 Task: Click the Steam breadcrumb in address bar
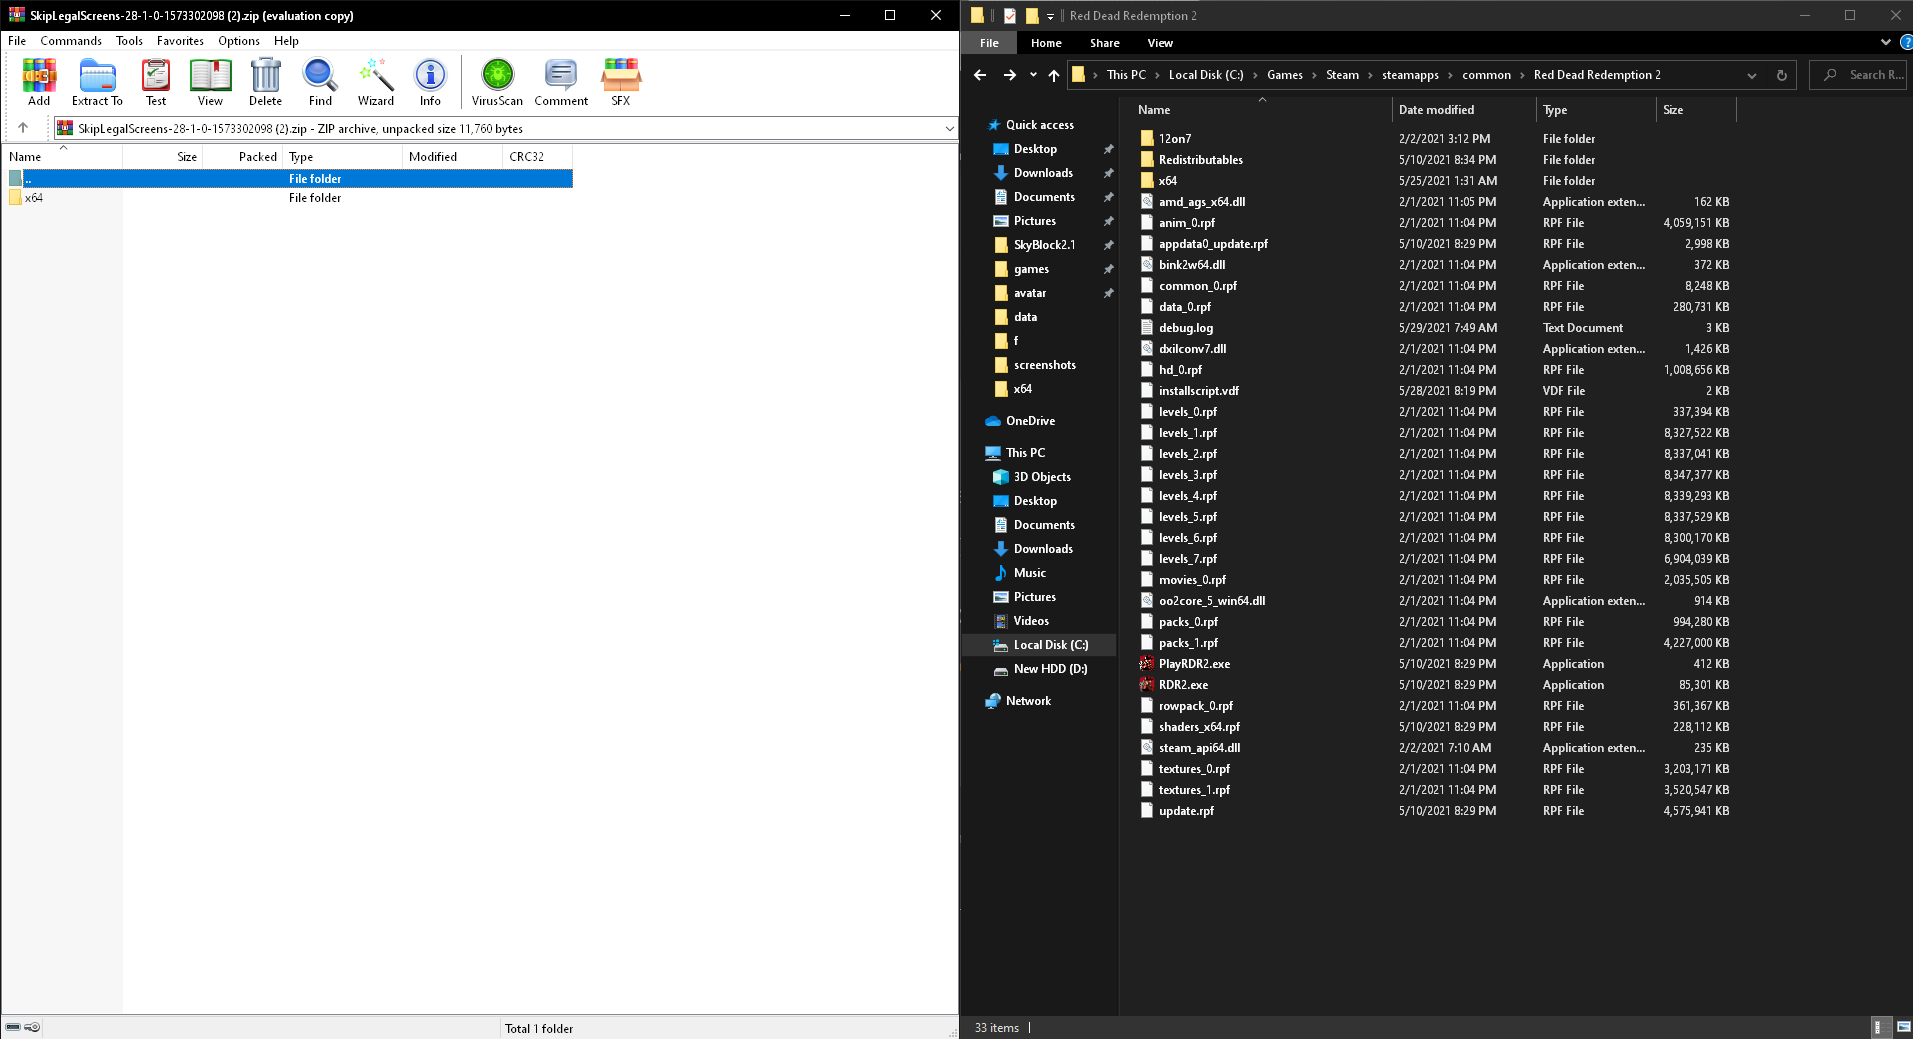1342,75
